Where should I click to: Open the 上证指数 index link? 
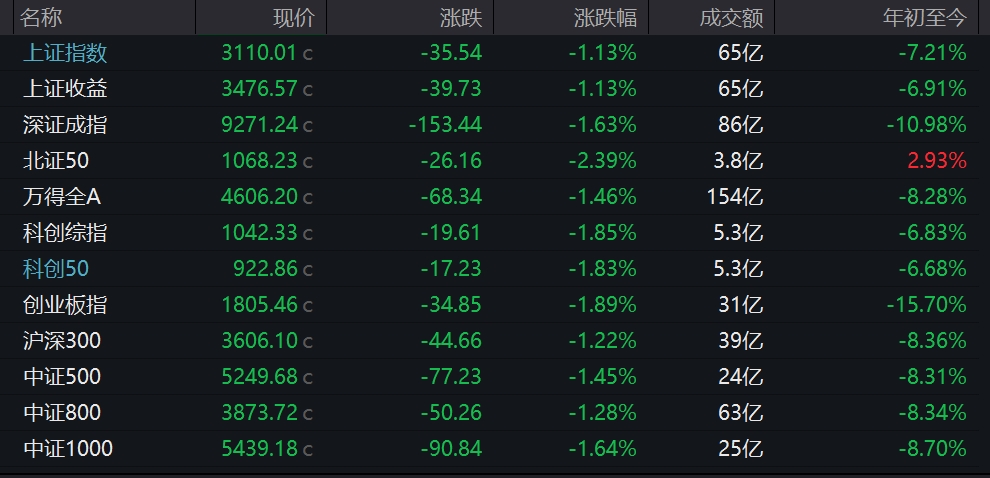[65, 53]
